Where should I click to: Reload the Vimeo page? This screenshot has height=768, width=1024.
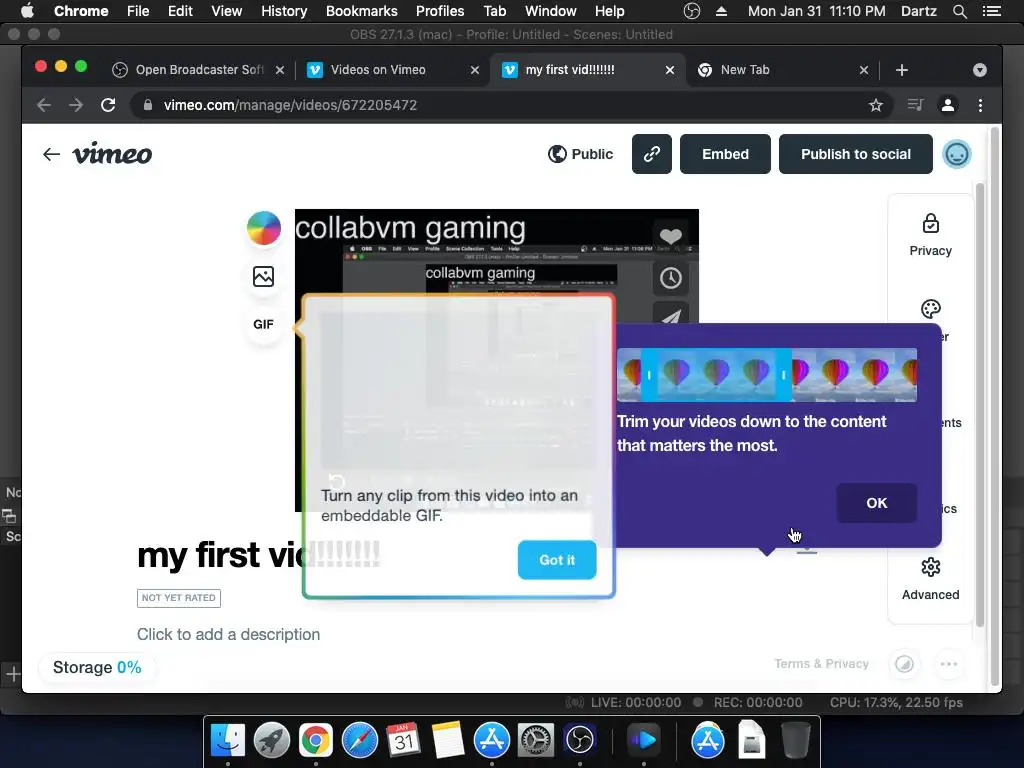pyautogui.click(x=108, y=105)
